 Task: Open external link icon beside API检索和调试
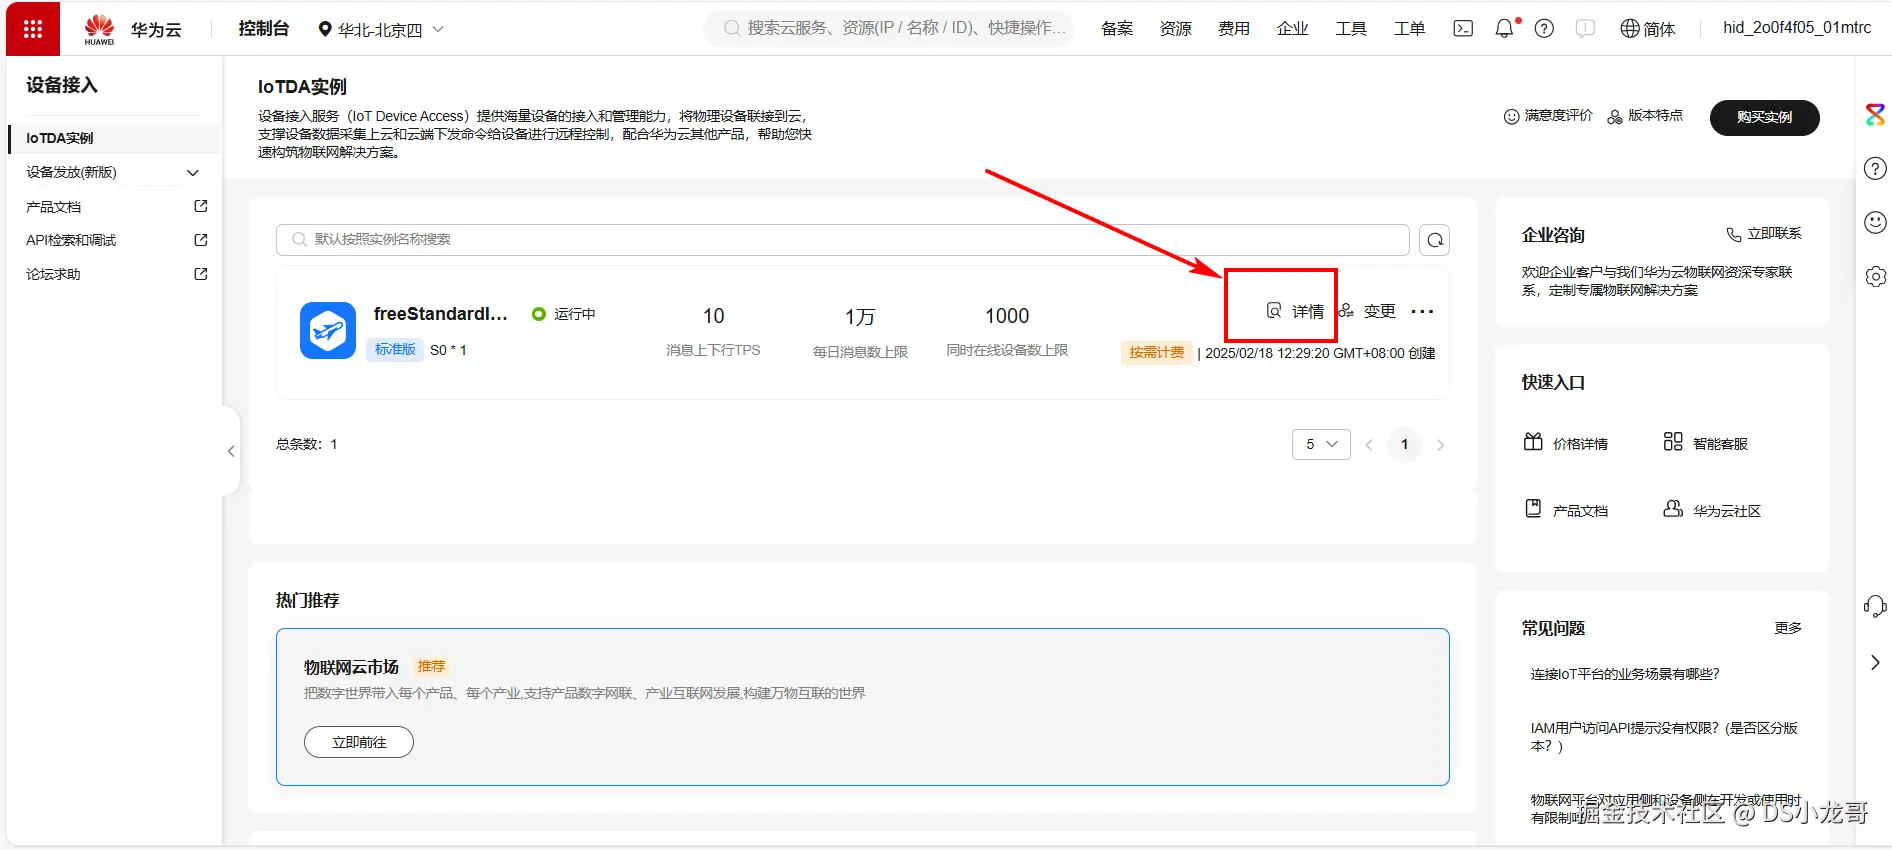click(201, 240)
